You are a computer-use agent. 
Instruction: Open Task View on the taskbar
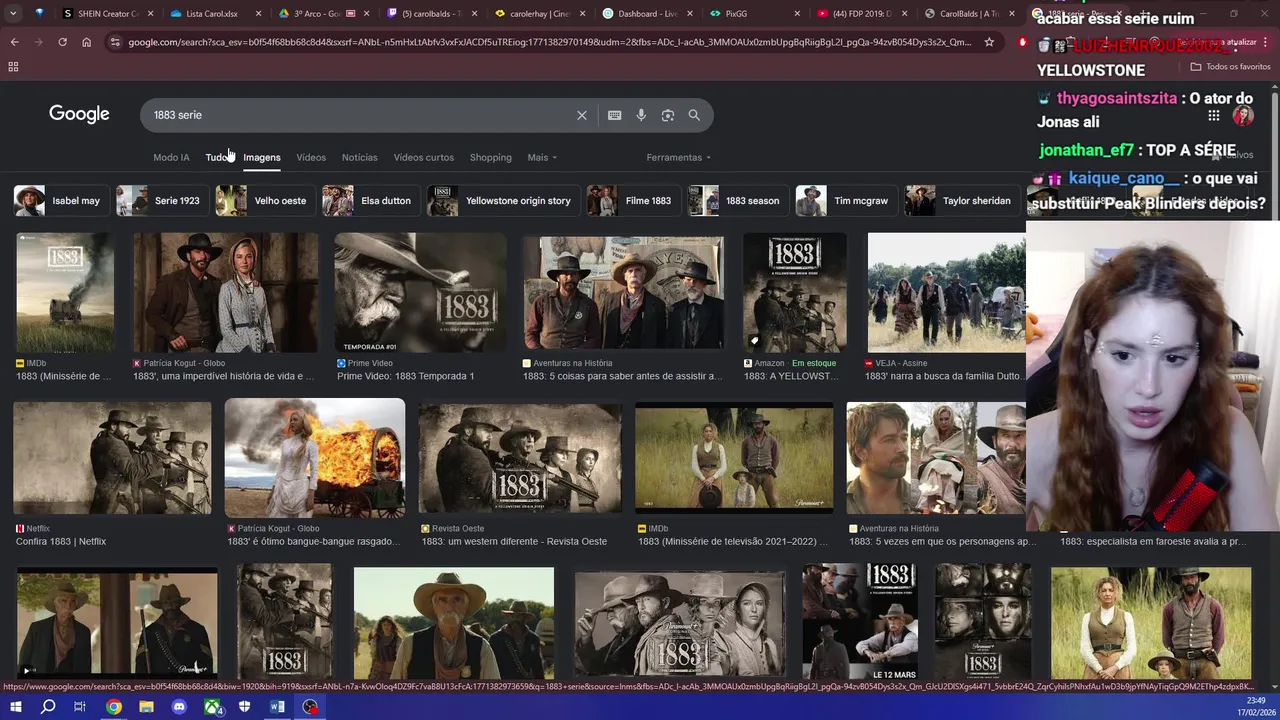pos(80,707)
